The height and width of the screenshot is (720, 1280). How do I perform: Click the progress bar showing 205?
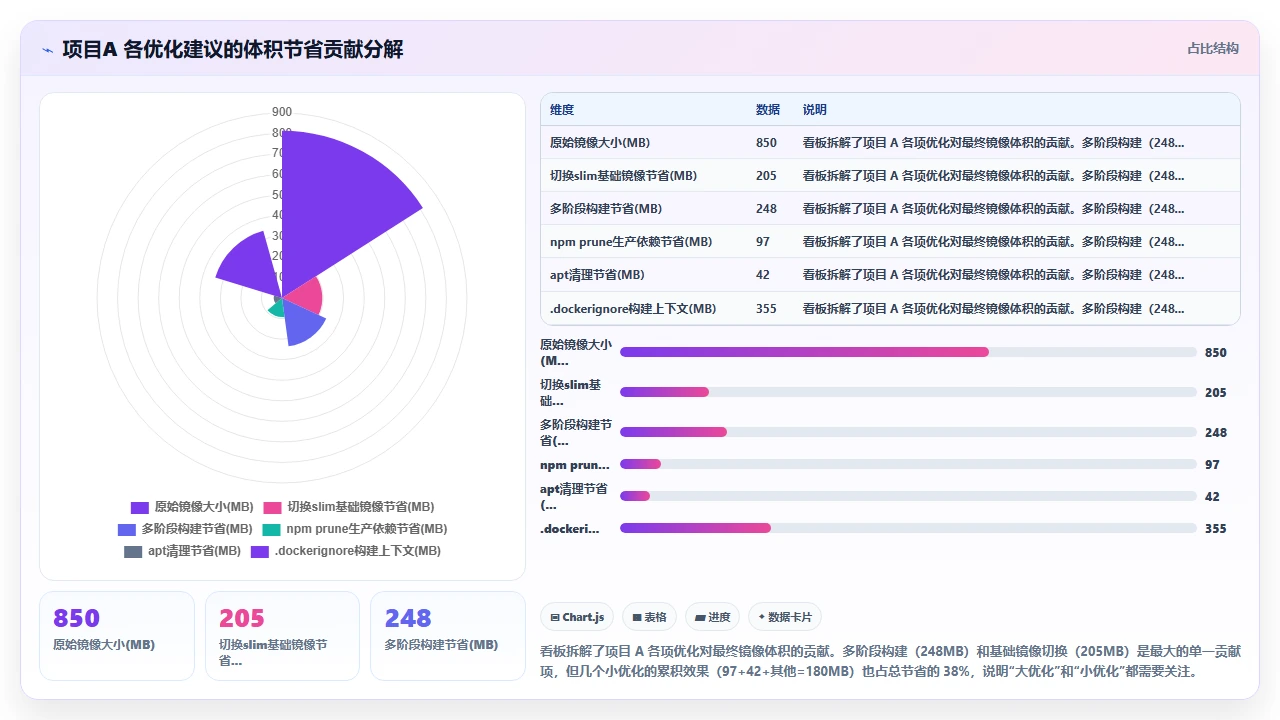pos(908,392)
